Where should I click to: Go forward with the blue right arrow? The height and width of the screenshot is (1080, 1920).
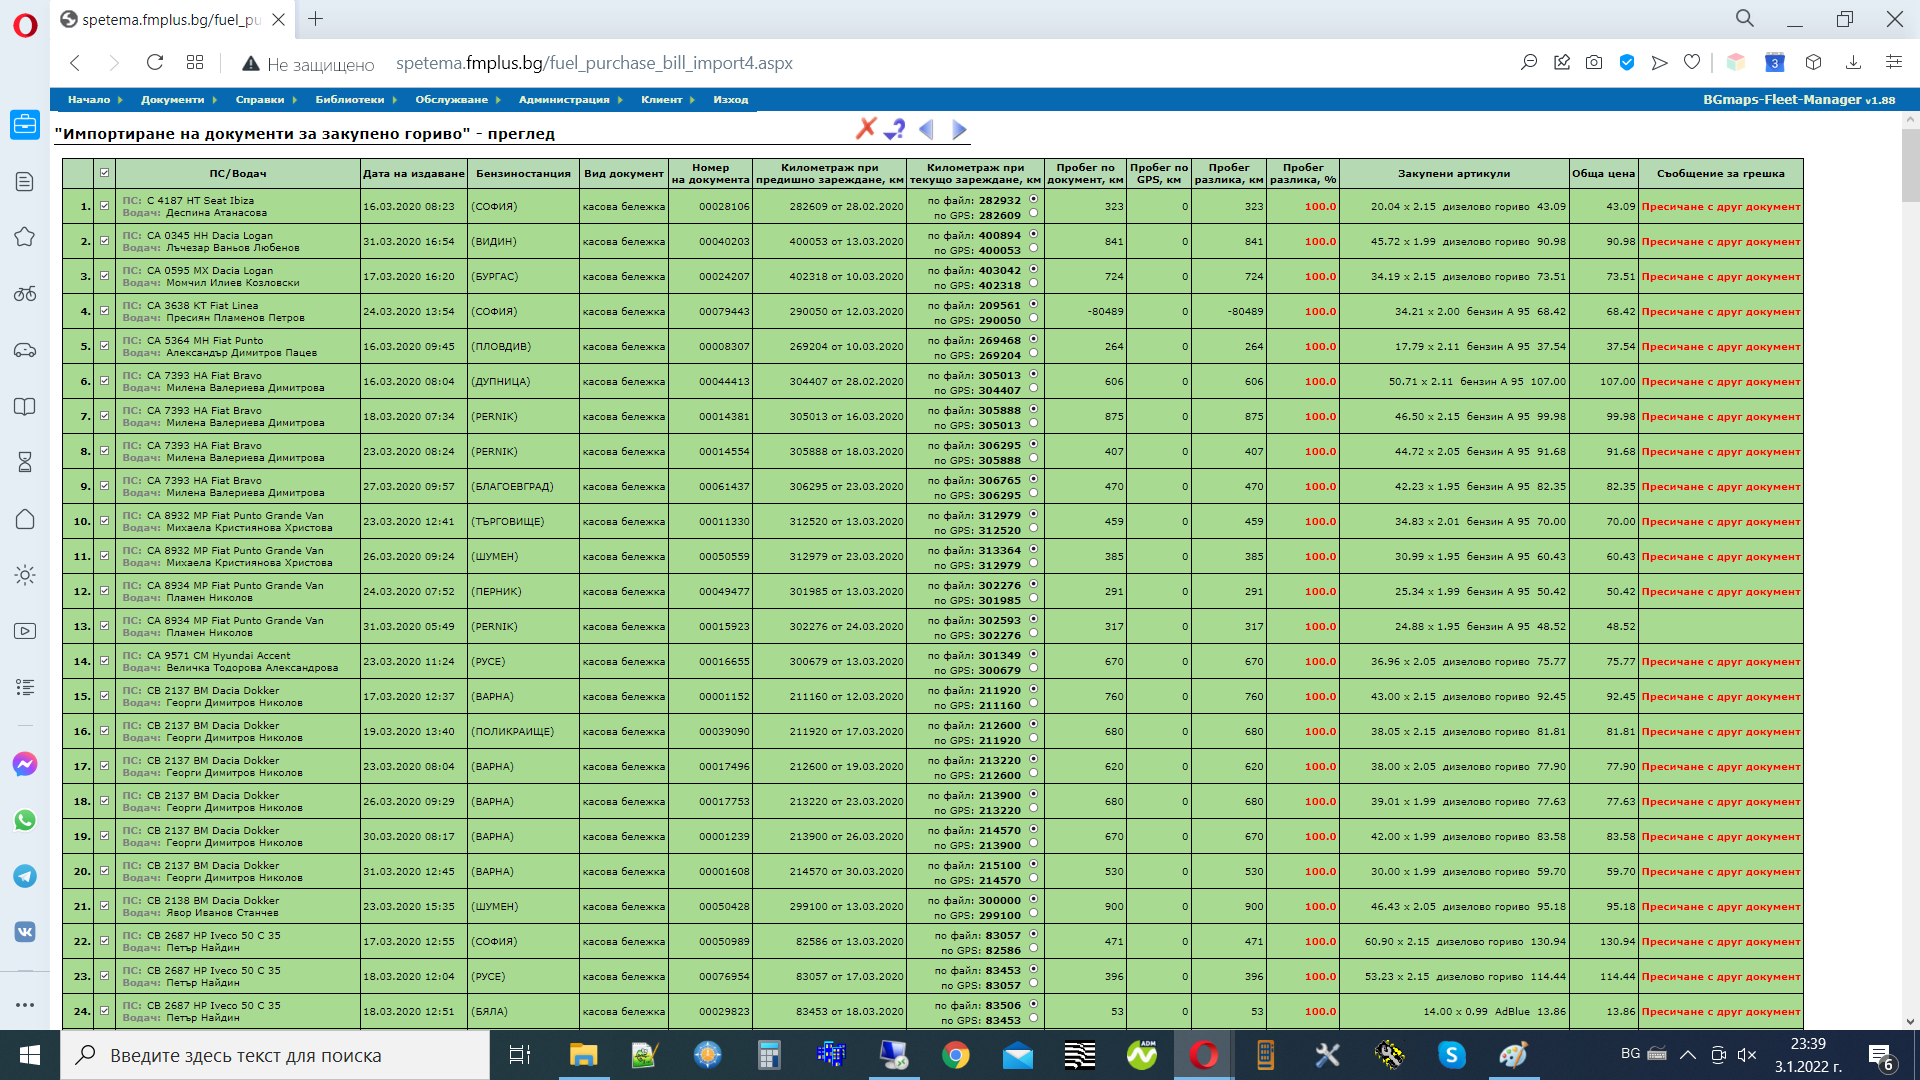pyautogui.click(x=959, y=129)
